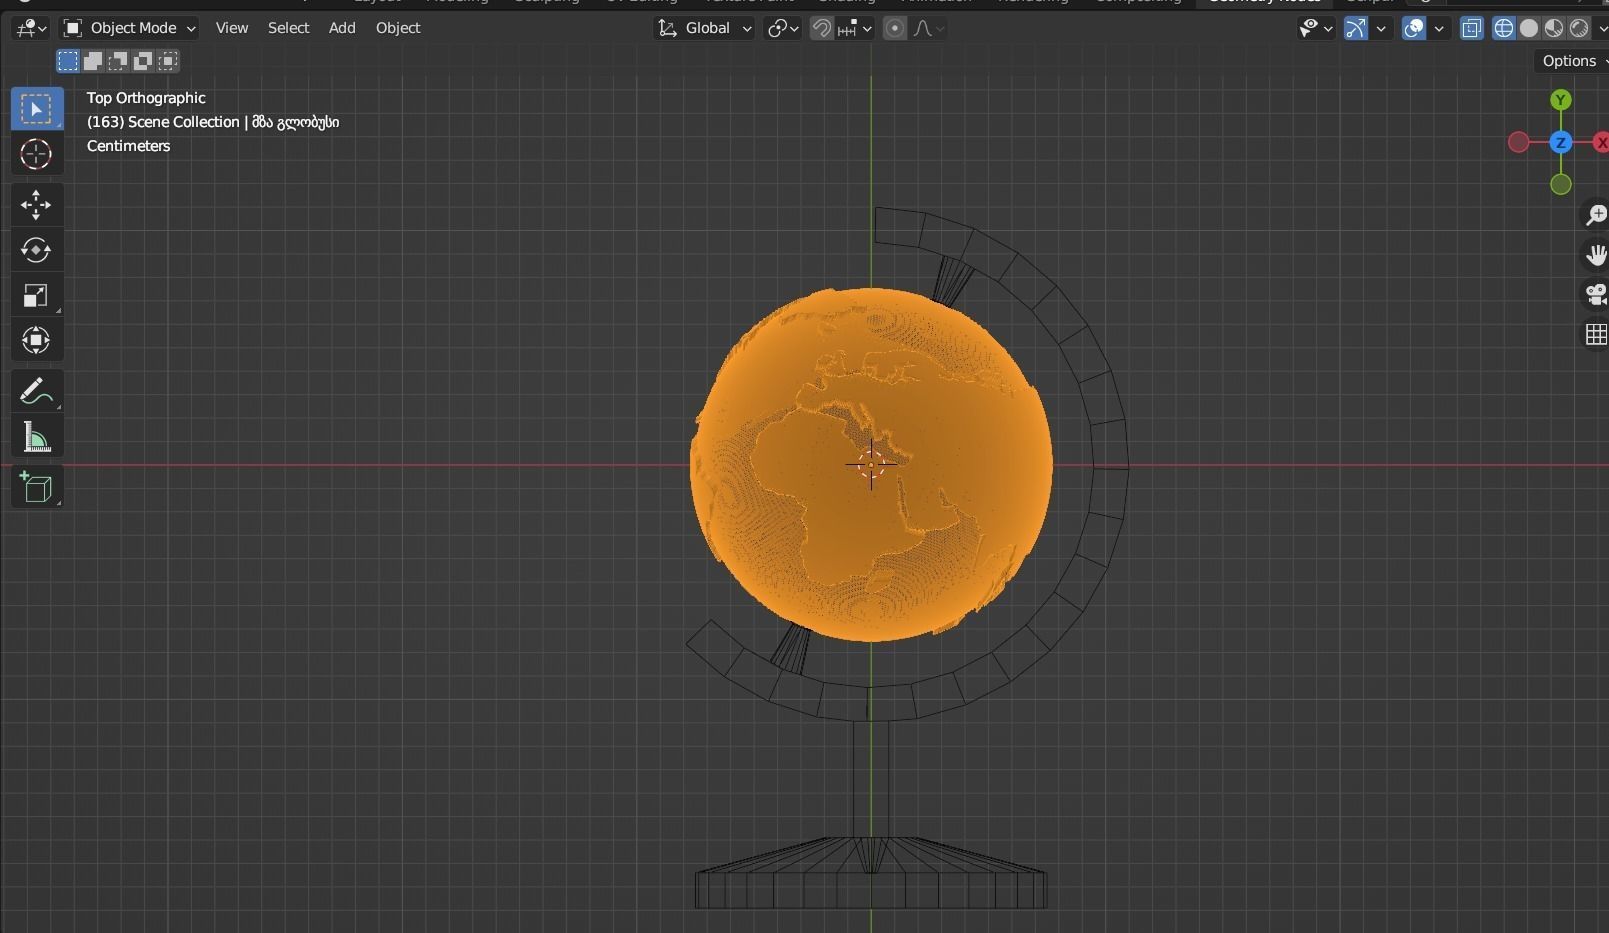Activate the Scale tool
The image size is (1609, 933).
coord(36,295)
